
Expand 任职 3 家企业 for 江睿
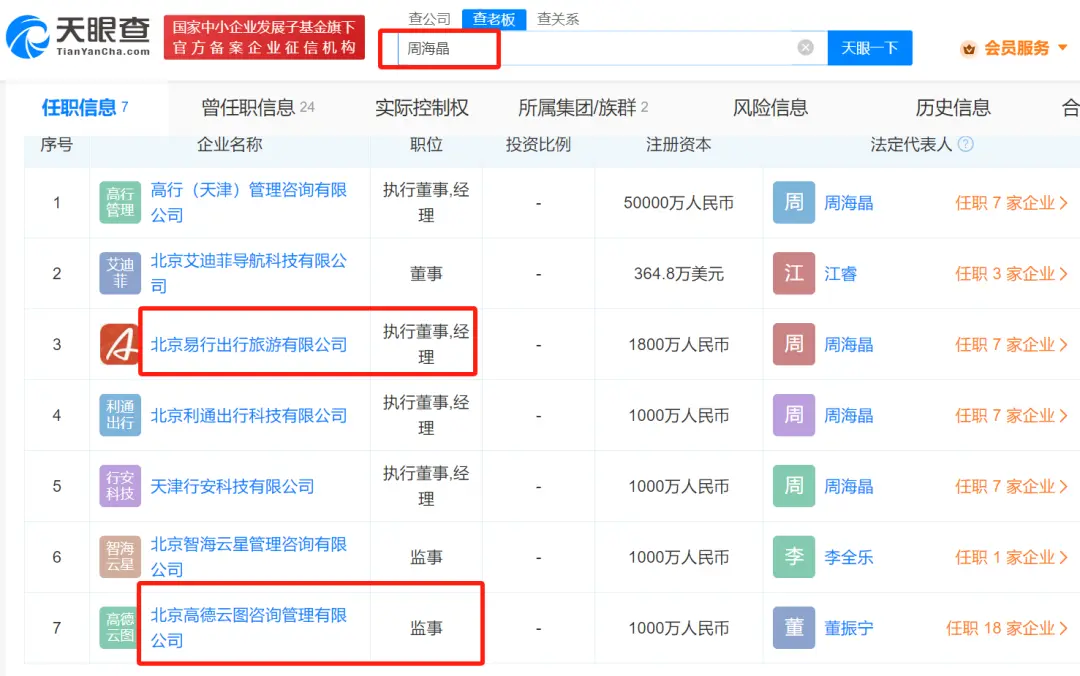pos(1011,274)
